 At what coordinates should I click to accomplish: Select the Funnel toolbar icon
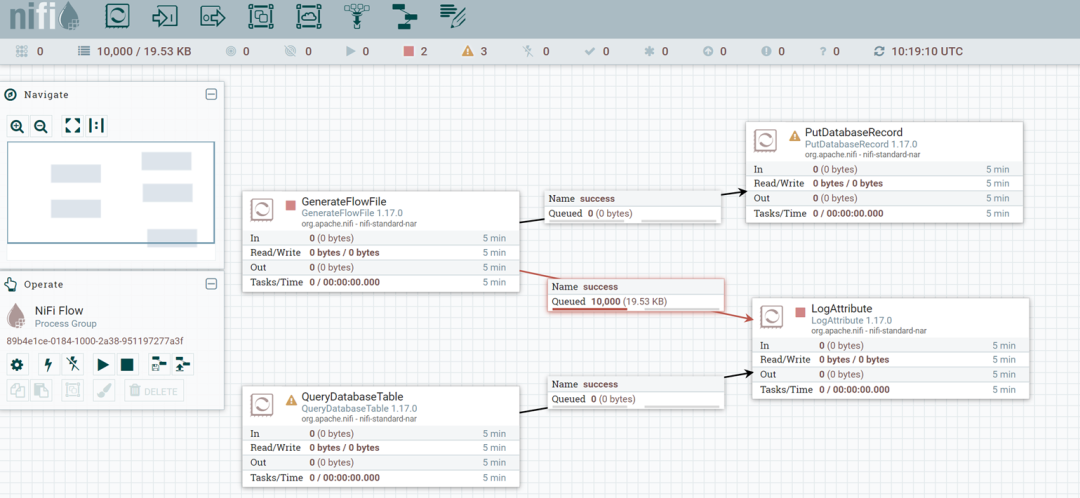357,16
